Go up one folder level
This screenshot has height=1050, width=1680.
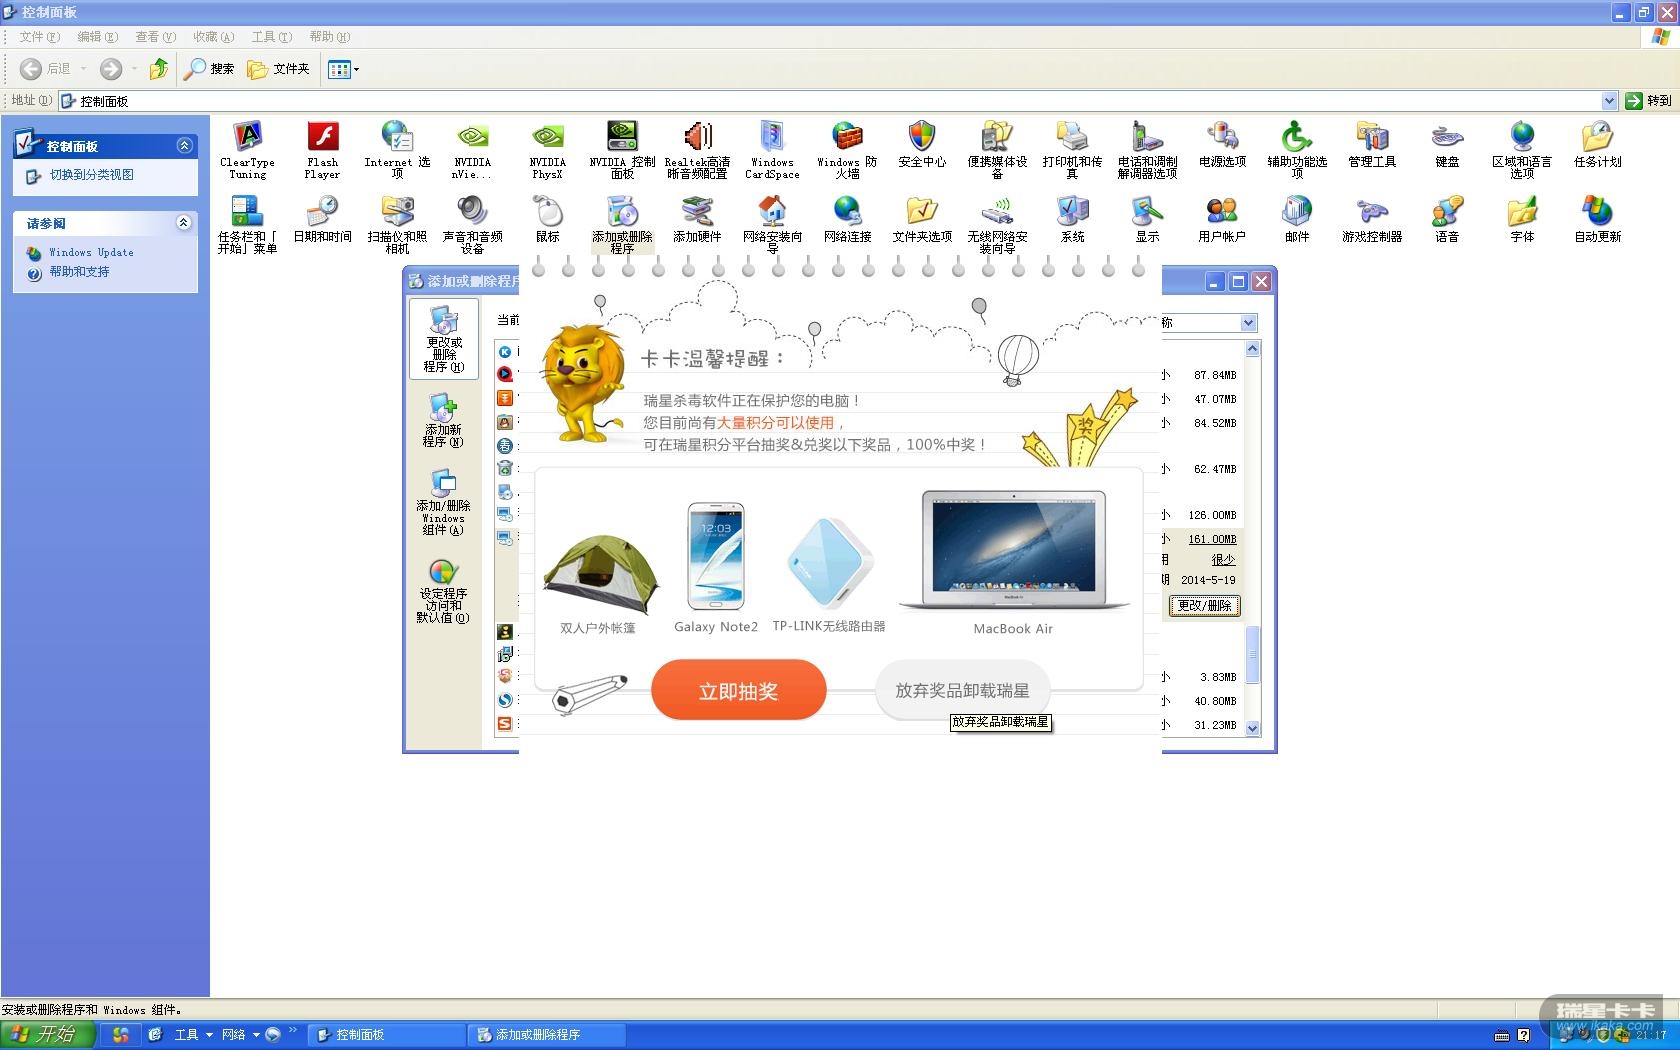158,69
